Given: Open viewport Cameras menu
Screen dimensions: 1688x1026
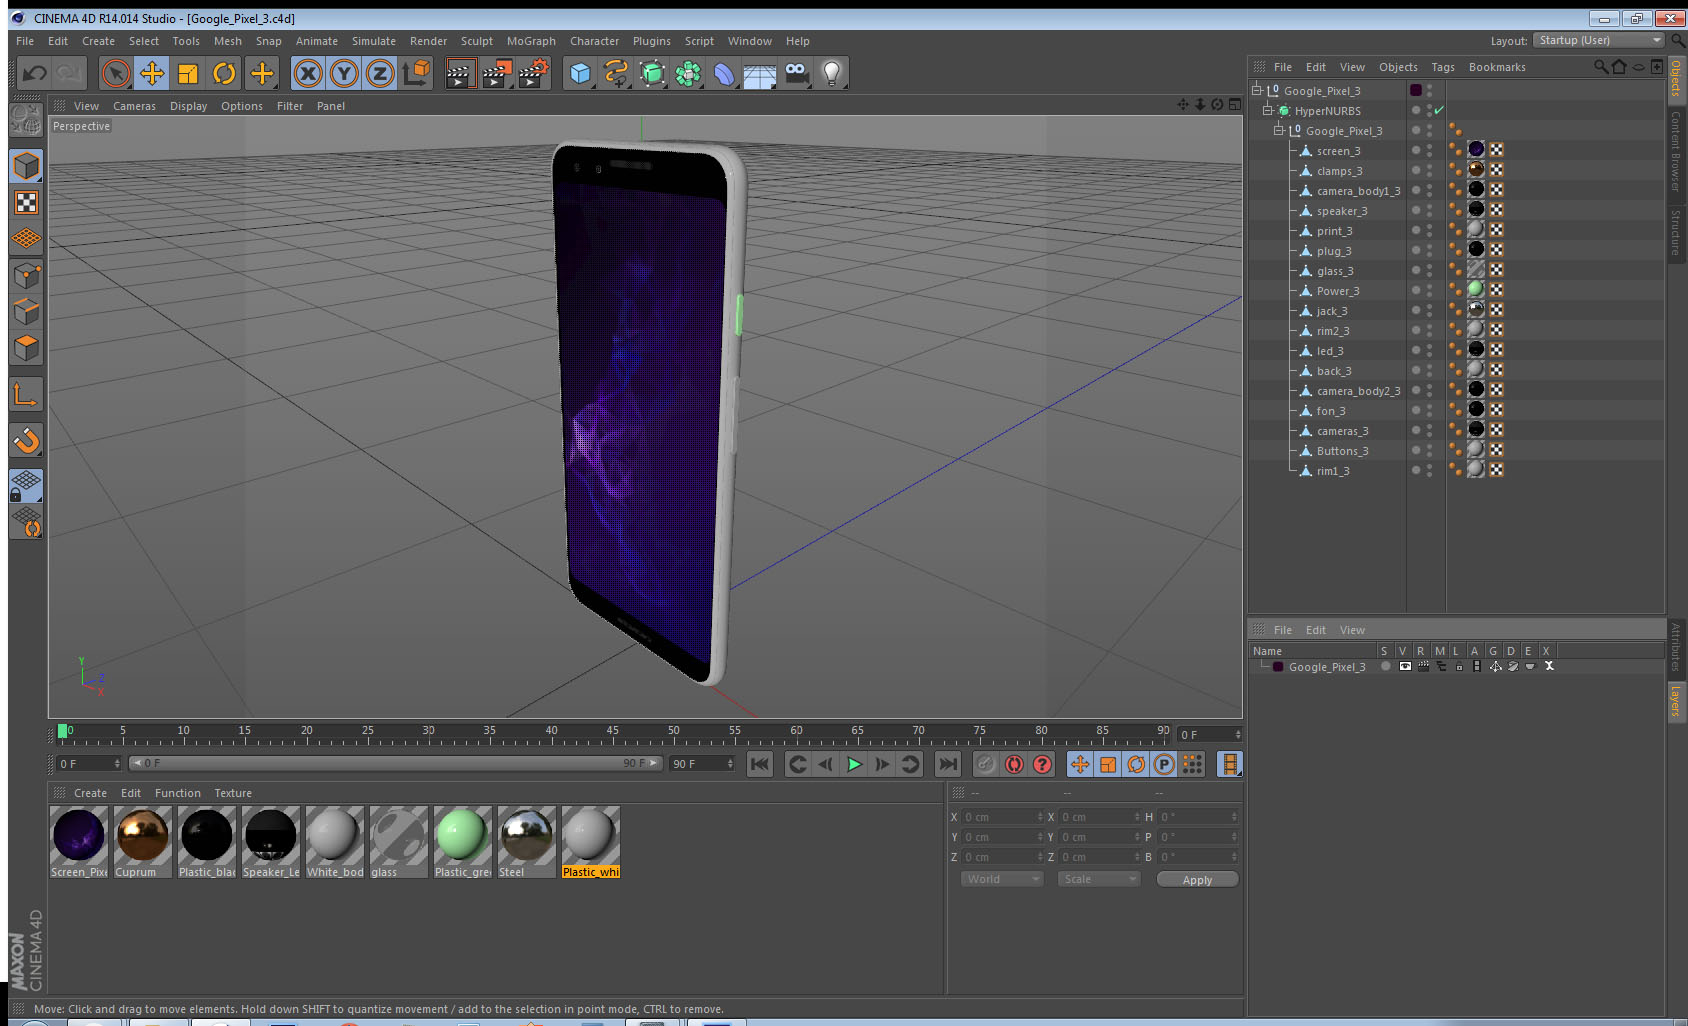Looking at the screenshot, I should pyautogui.click(x=134, y=106).
